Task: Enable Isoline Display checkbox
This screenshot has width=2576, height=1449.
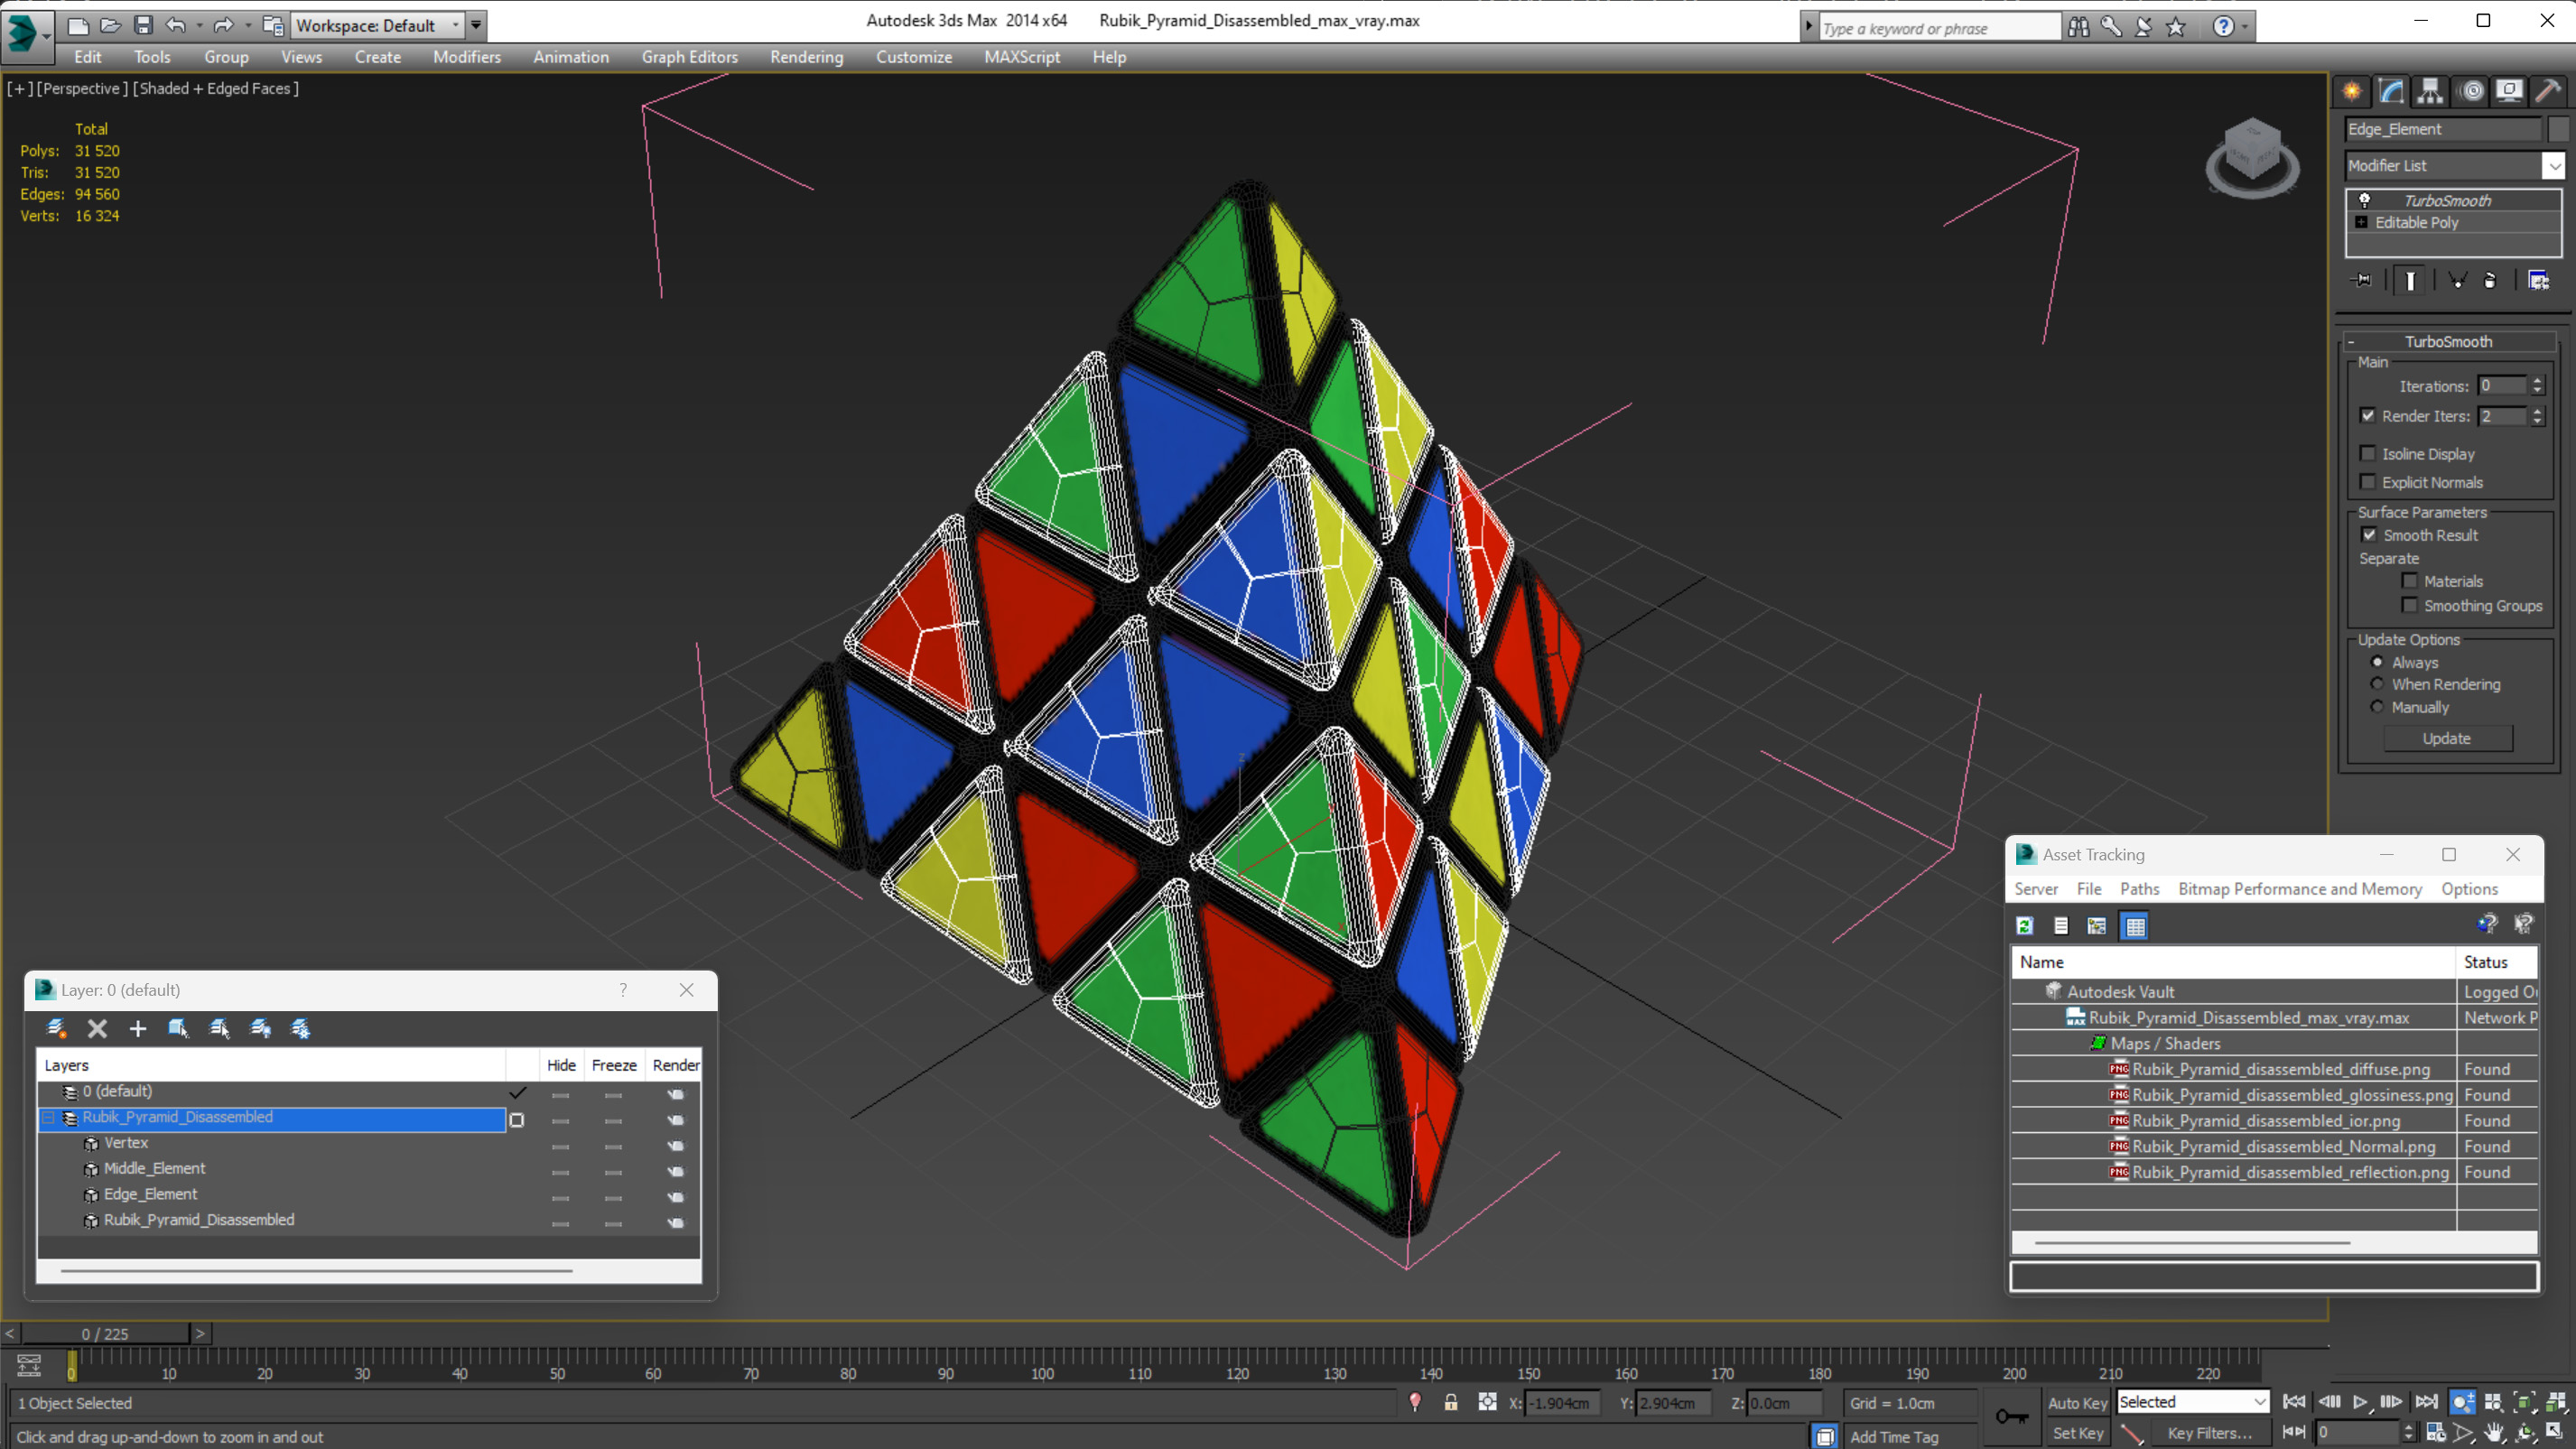Action: (2368, 454)
